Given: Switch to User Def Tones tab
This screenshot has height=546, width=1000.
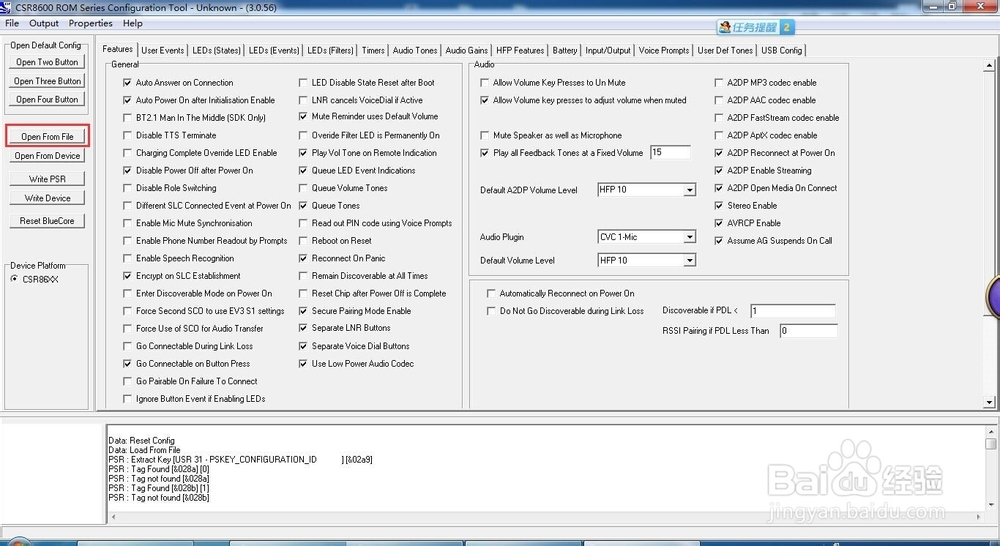Looking at the screenshot, I should click(725, 50).
